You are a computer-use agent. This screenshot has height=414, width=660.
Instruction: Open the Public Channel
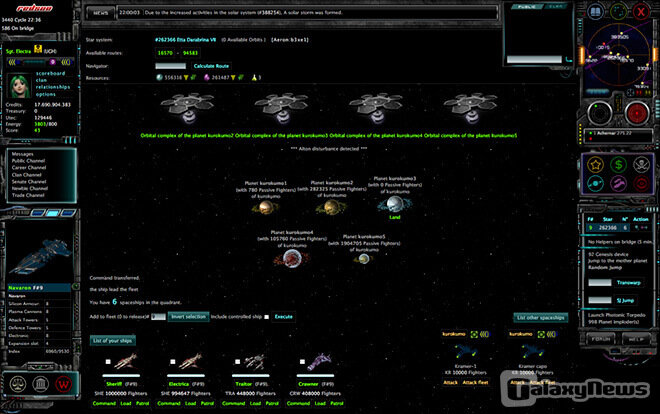coord(28,161)
